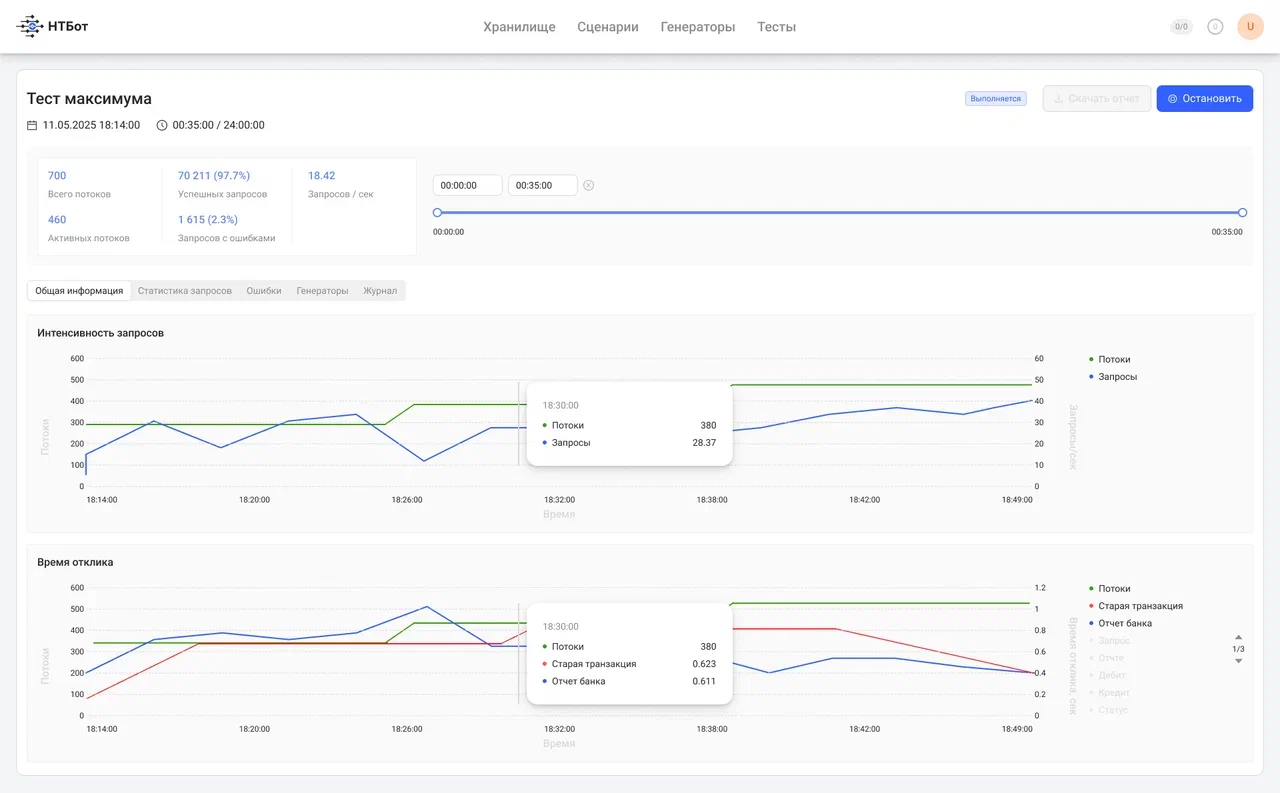Toggle Потоки series in Интенсивность запросов legend
This screenshot has height=793, width=1280.
click(1113, 359)
